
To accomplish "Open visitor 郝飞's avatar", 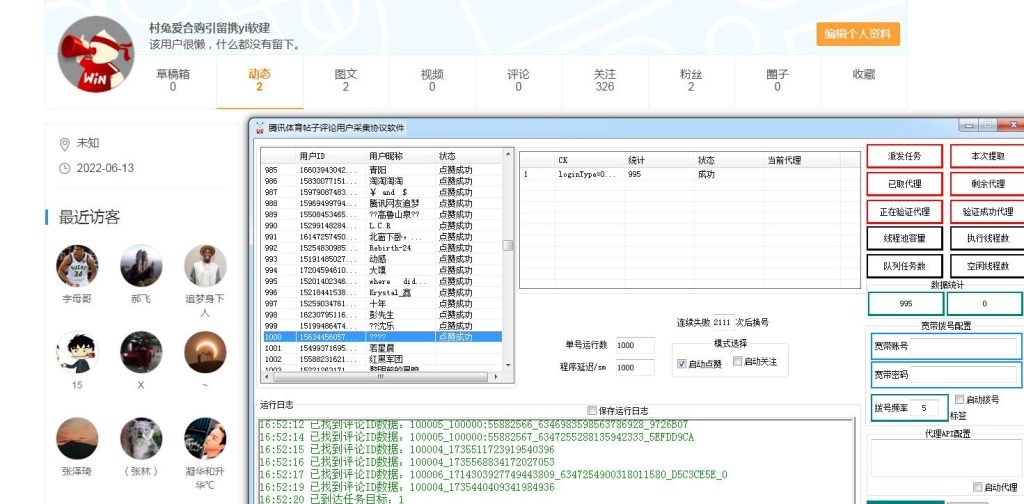I will (x=141, y=266).
